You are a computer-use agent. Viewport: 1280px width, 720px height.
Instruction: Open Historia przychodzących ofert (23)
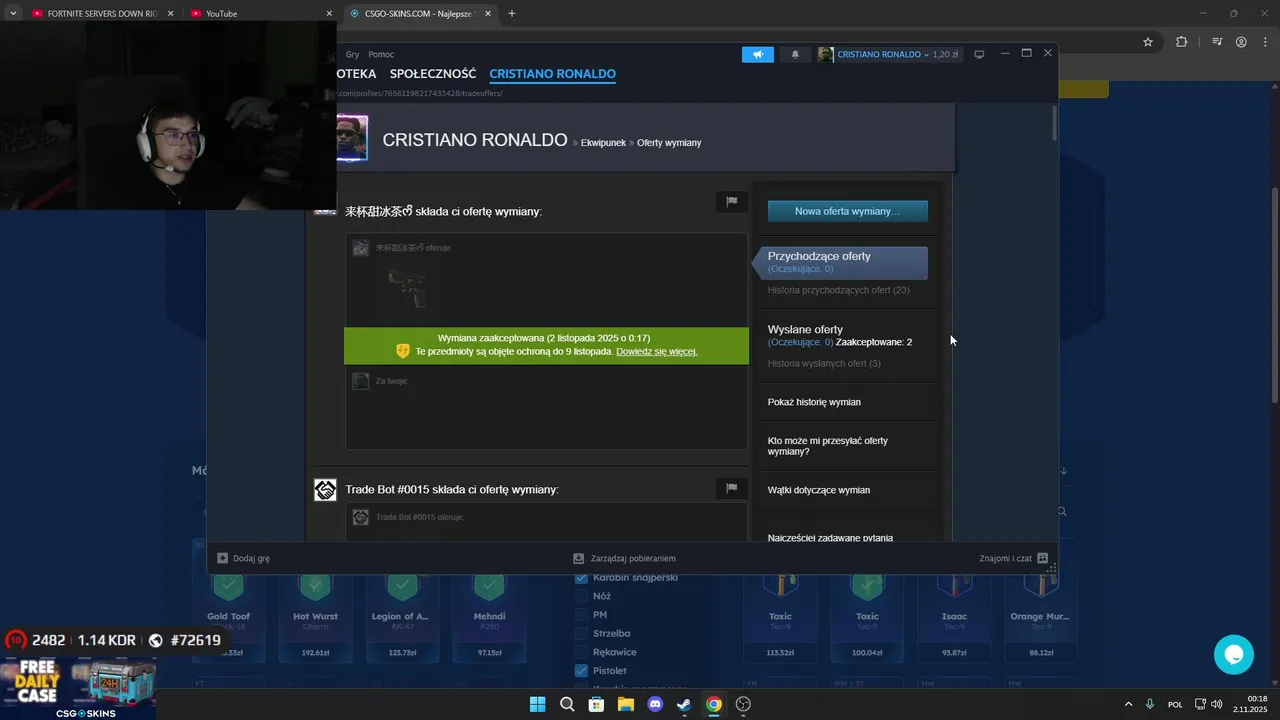(838, 290)
